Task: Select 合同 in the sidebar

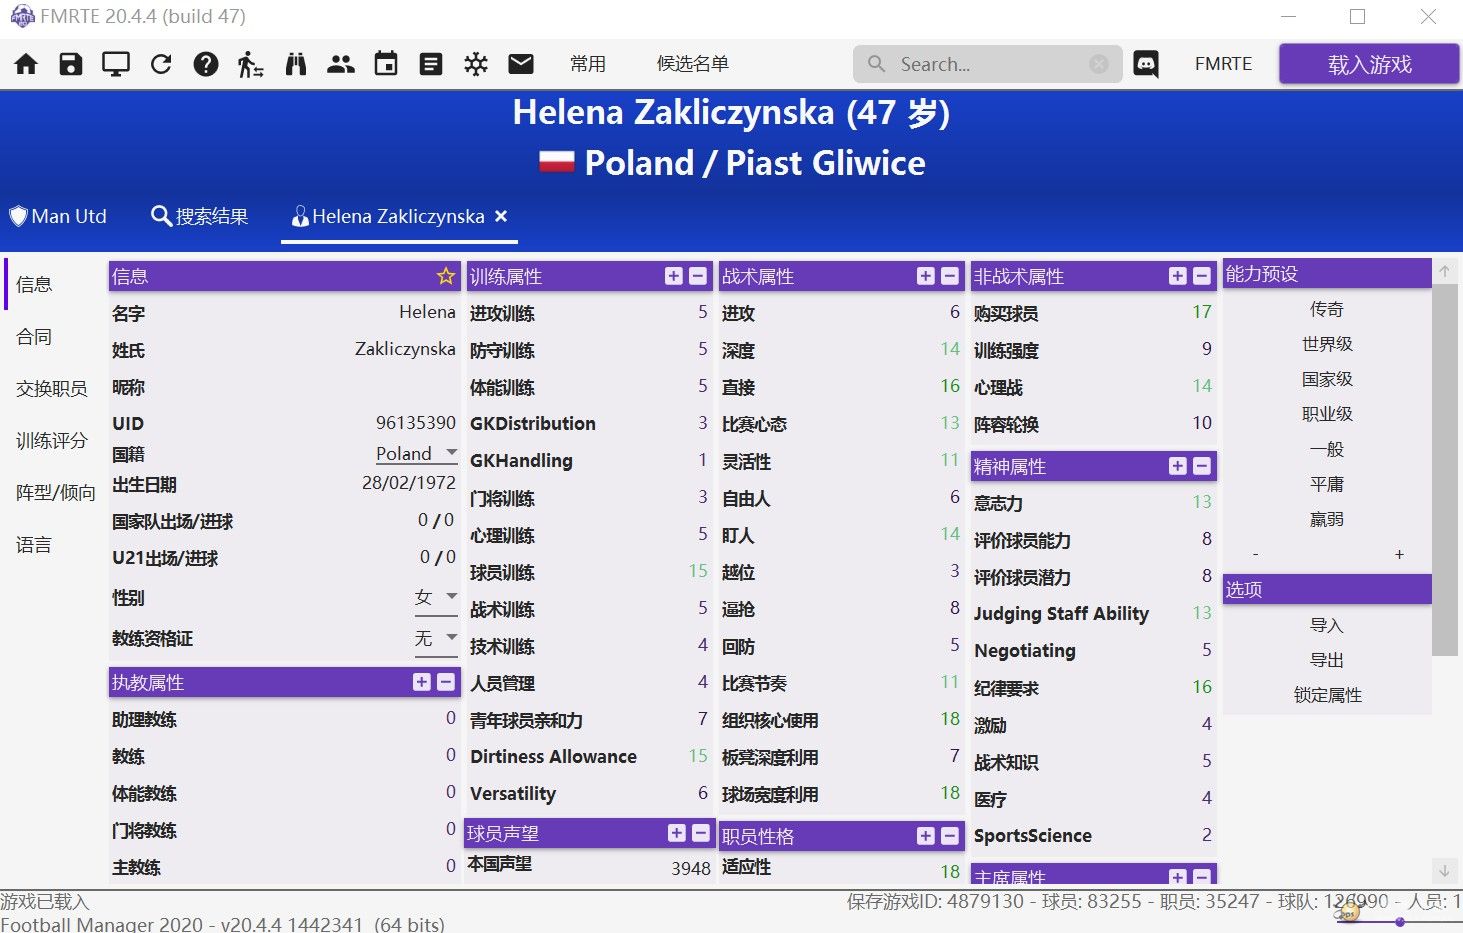Action: tap(34, 337)
